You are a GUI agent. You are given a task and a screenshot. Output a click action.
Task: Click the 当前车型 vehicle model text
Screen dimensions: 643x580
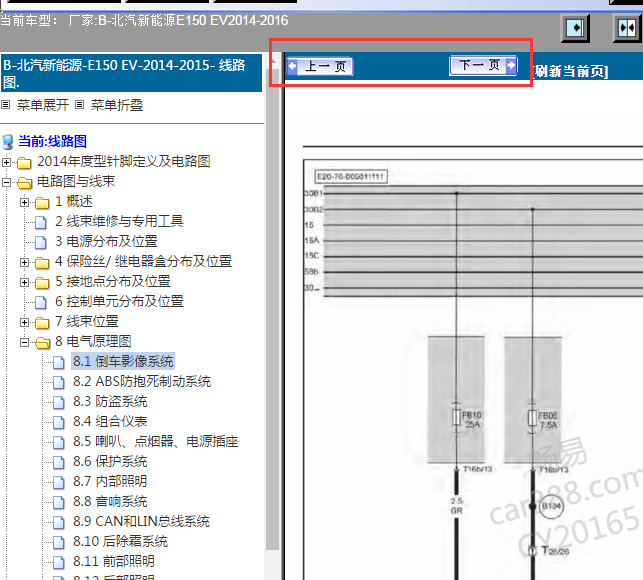[144, 21]
